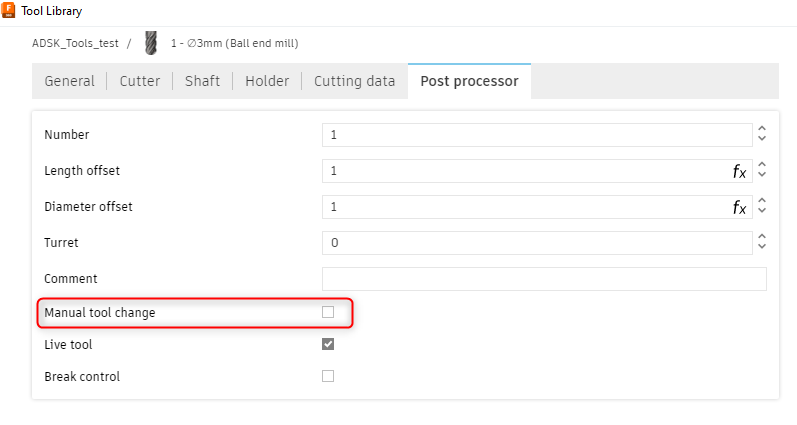Open the Cutter tab
Screen dimensions: 797x425
[140, 81]
